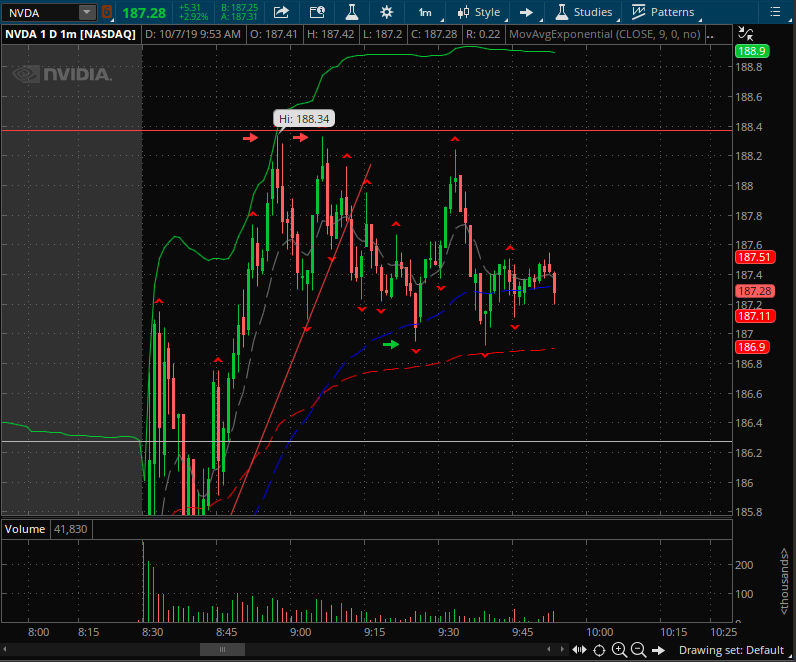Image resolution: width=796 pixels, height=662 pixels.
Task: Click the crosshair pan icon
Action: pyautogui.click(x=599, y=650)
